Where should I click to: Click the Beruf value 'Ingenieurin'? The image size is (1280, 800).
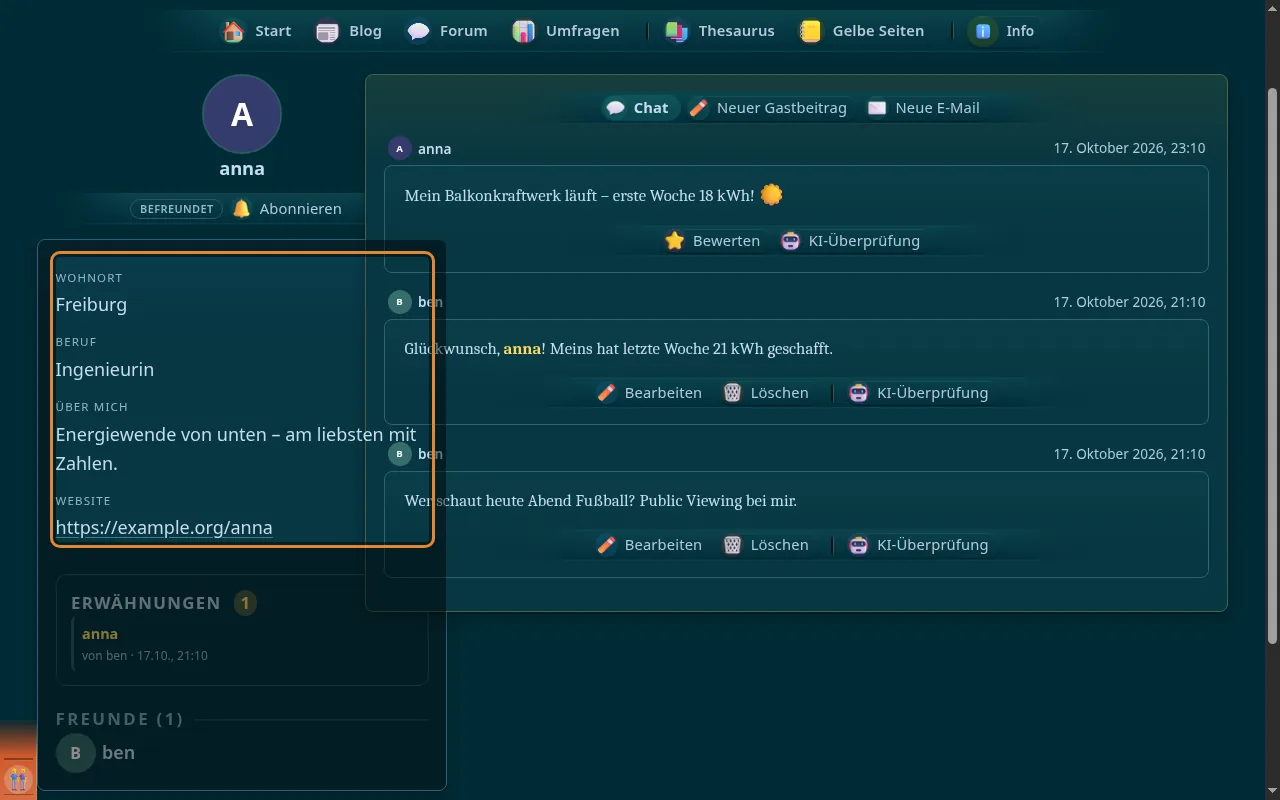tap(105, 370)
